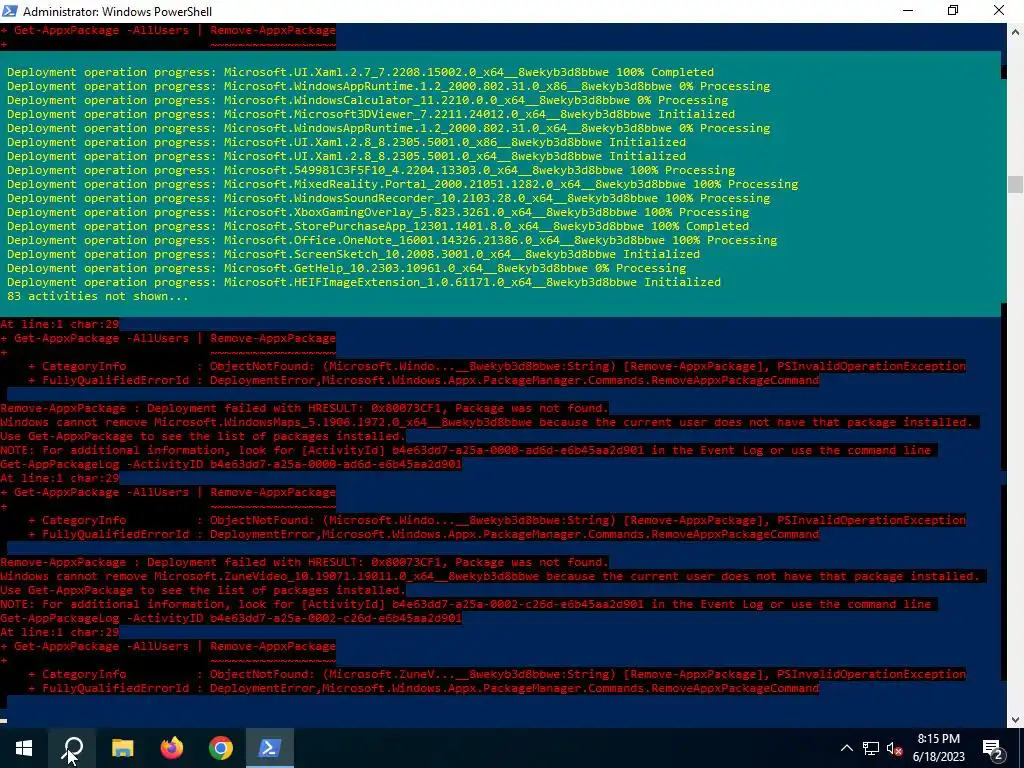Screen dimensions: 1024x768
Task: Click the Get-AppPackageLog ActivityID ending 0000-ad6d line
Action: click(231, 464)
